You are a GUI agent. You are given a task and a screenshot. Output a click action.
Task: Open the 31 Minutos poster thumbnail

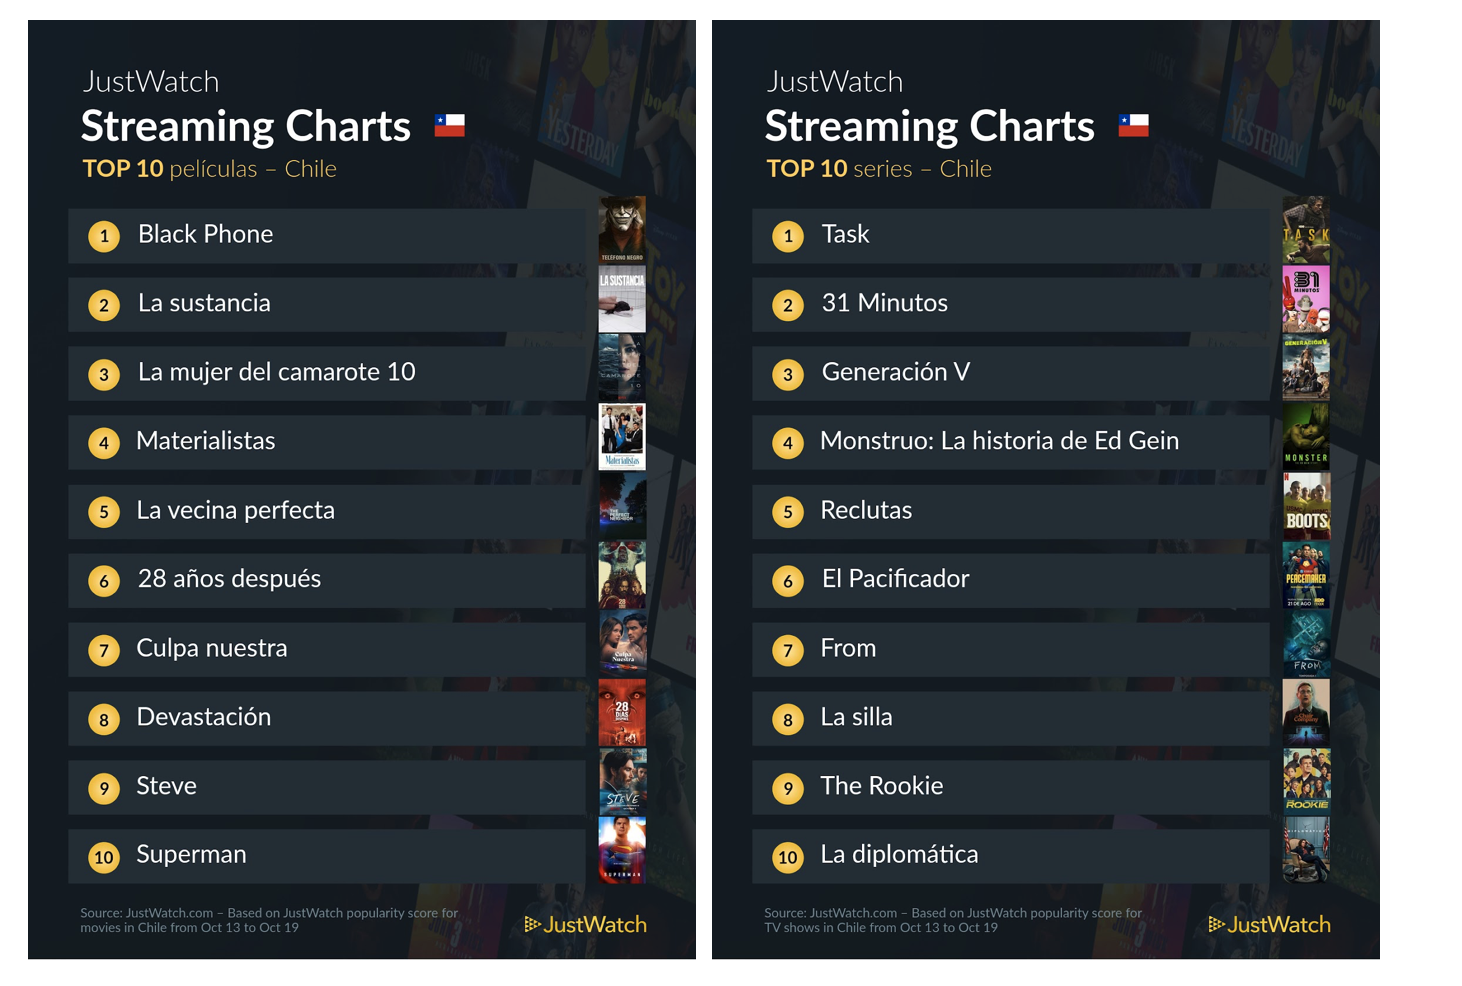(x=1306, y=299)
